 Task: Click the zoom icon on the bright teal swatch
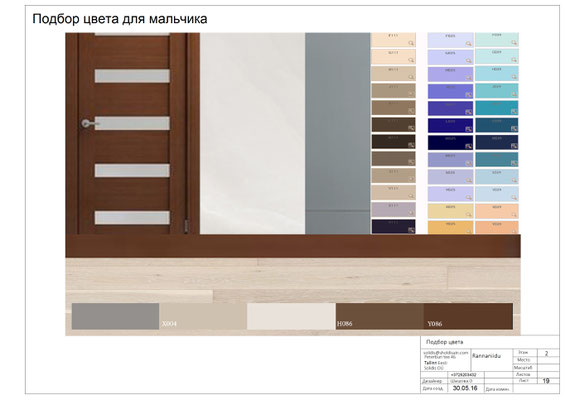coord(514,111)
